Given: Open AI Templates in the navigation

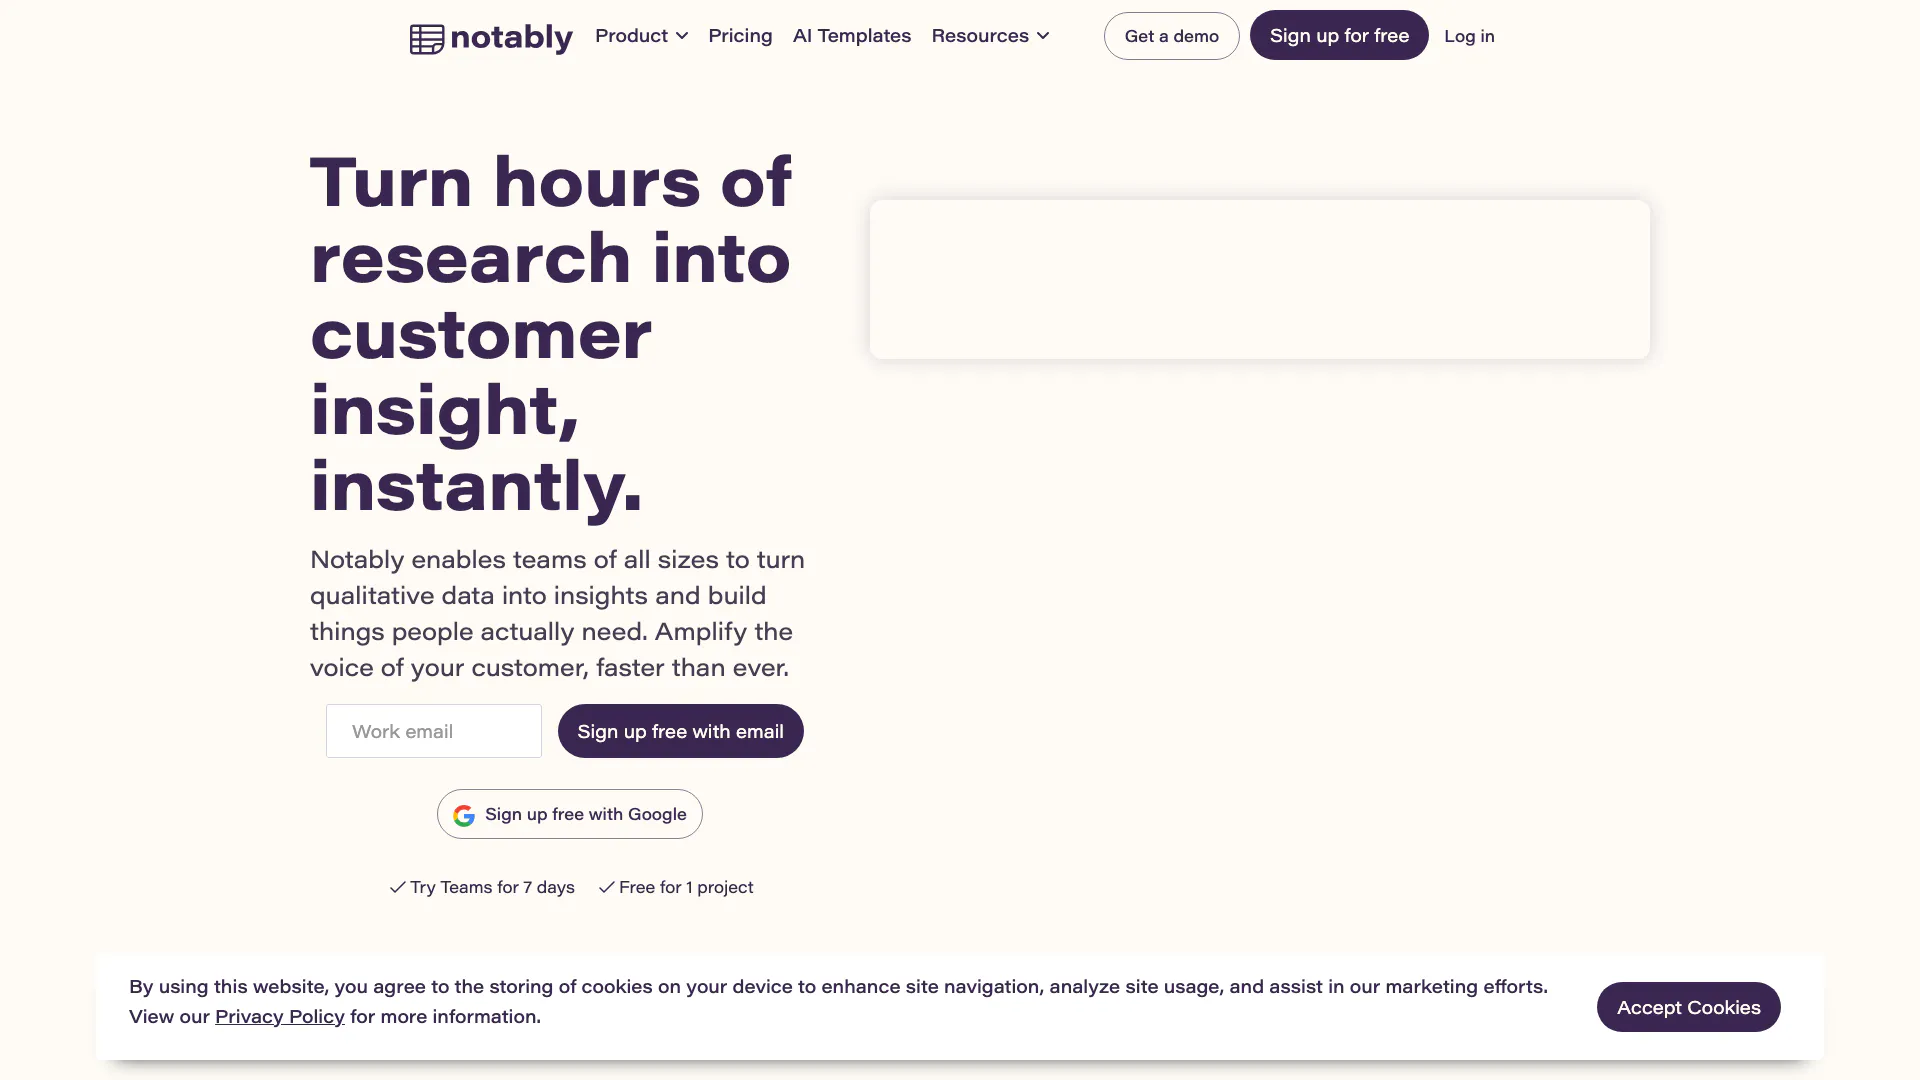Looking at the screenshot, I should 851,36.
